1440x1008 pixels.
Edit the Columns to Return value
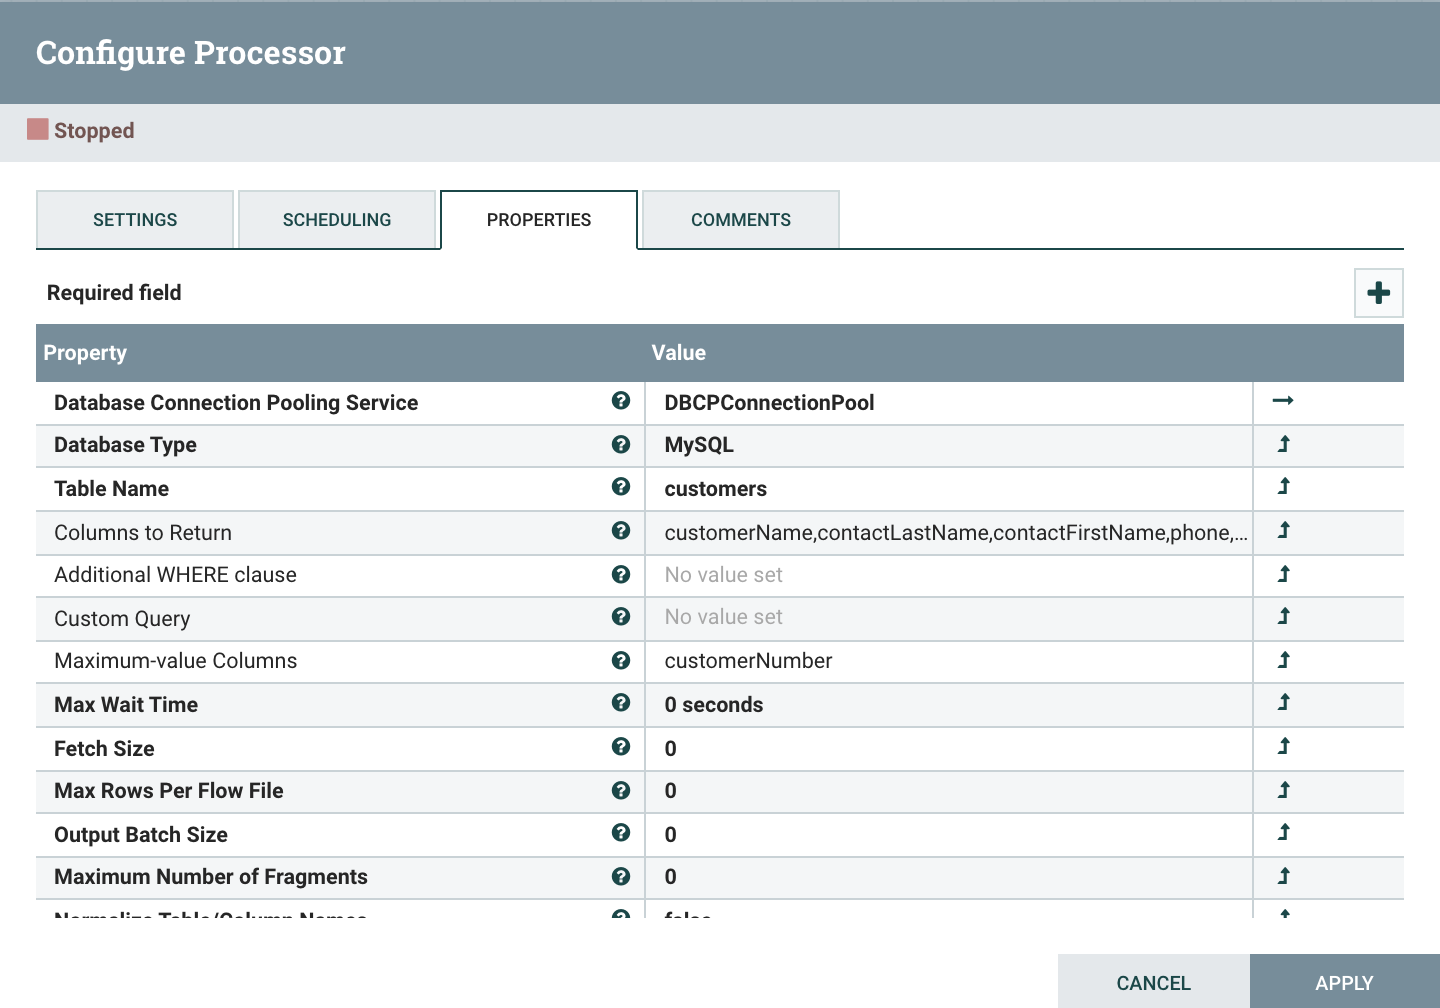(x=949, y=533)
